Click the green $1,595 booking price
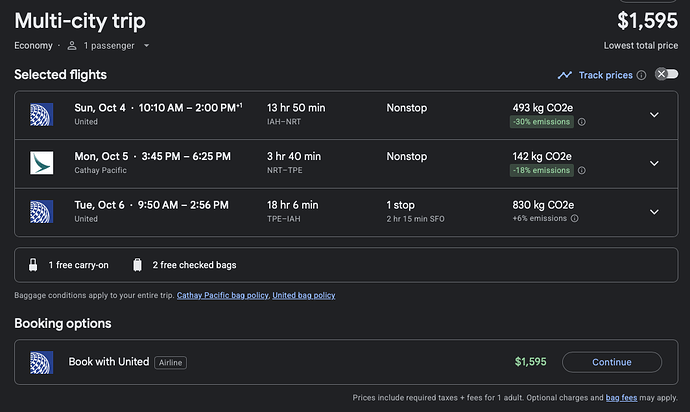Viewport: 690px width, 412px height. click(x=531, y=362)
